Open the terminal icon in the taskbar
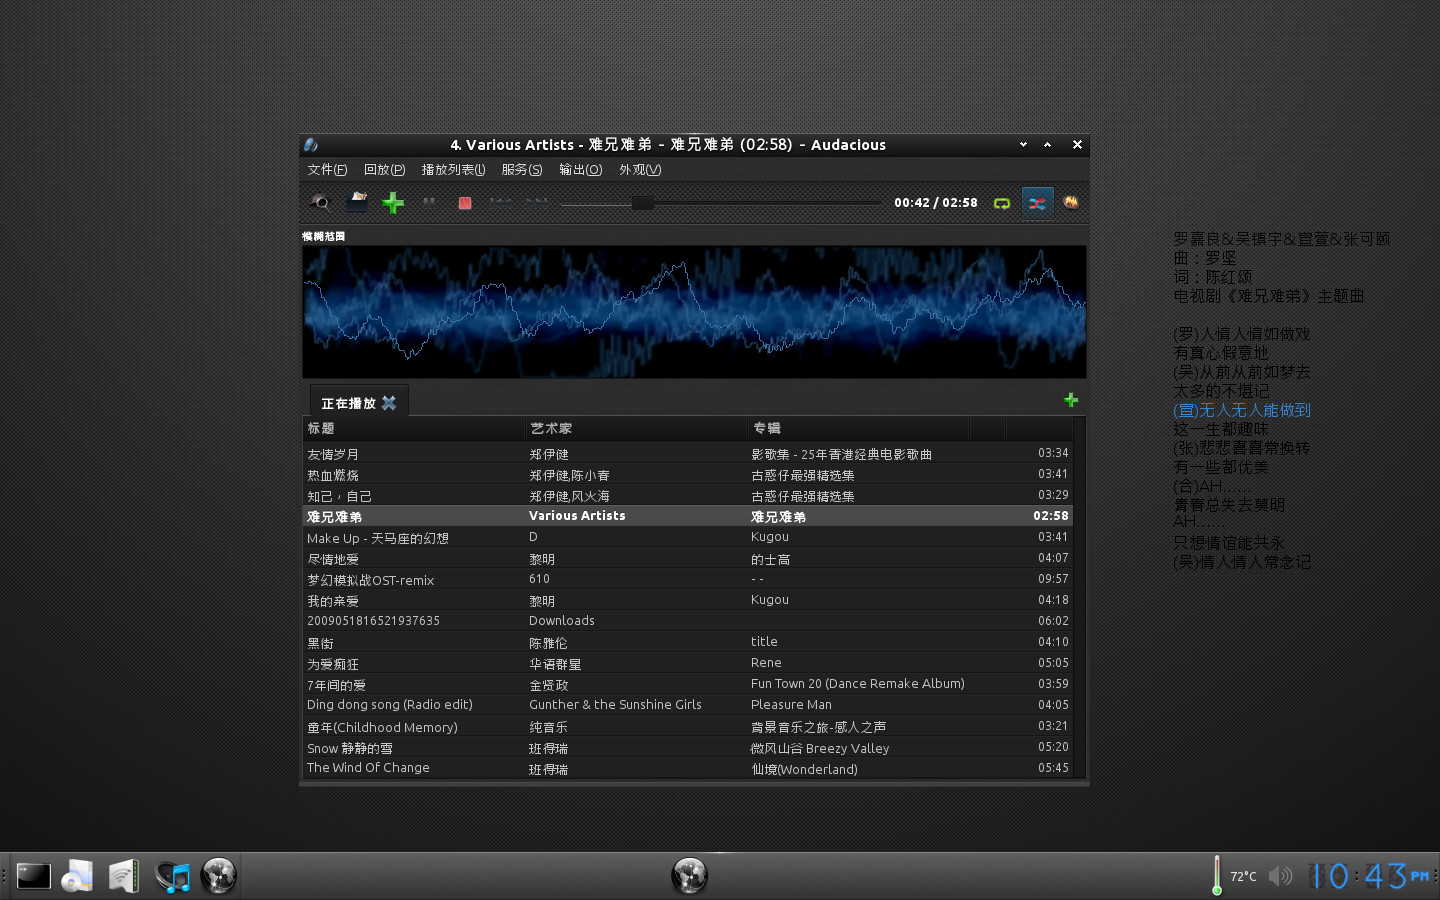This screenshot has width=1440, height=900. coord(33,876)
